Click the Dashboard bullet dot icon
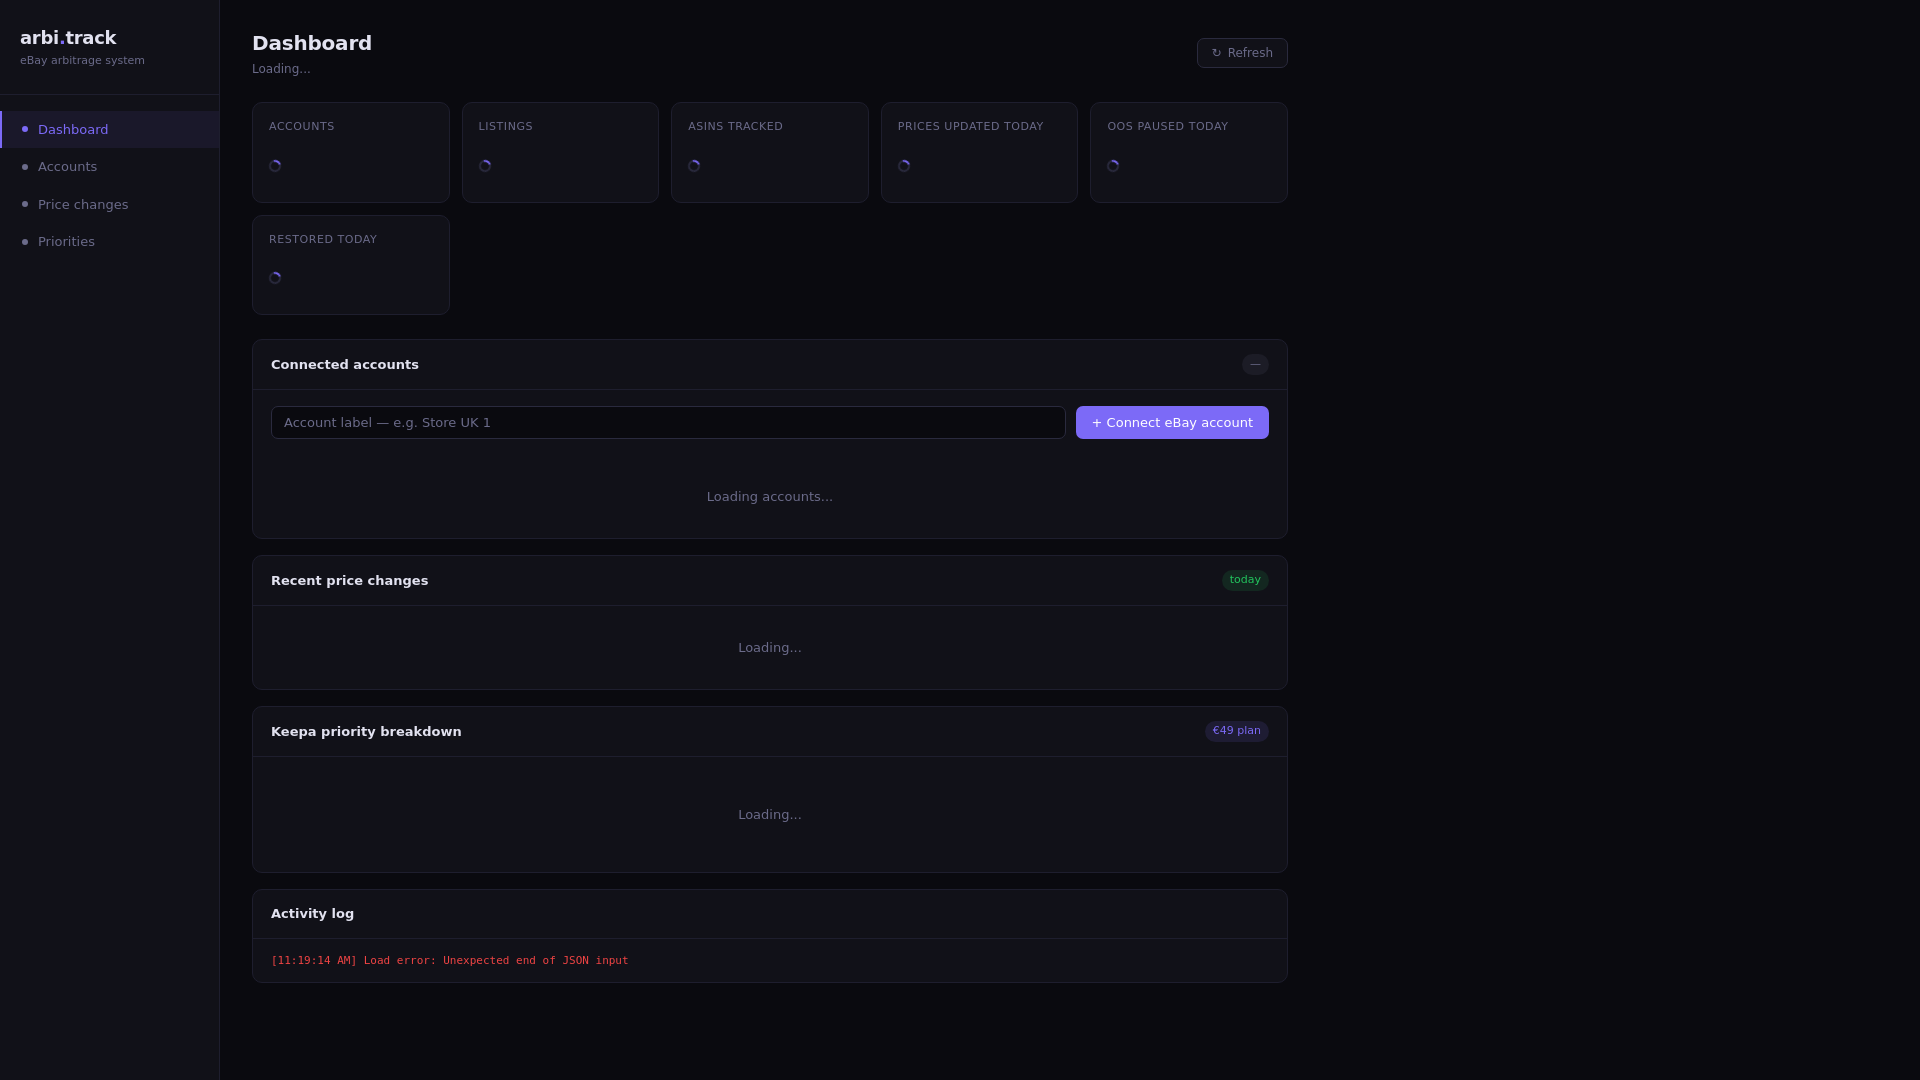This screenshot has width=1920, height=1080. point(25,129)
